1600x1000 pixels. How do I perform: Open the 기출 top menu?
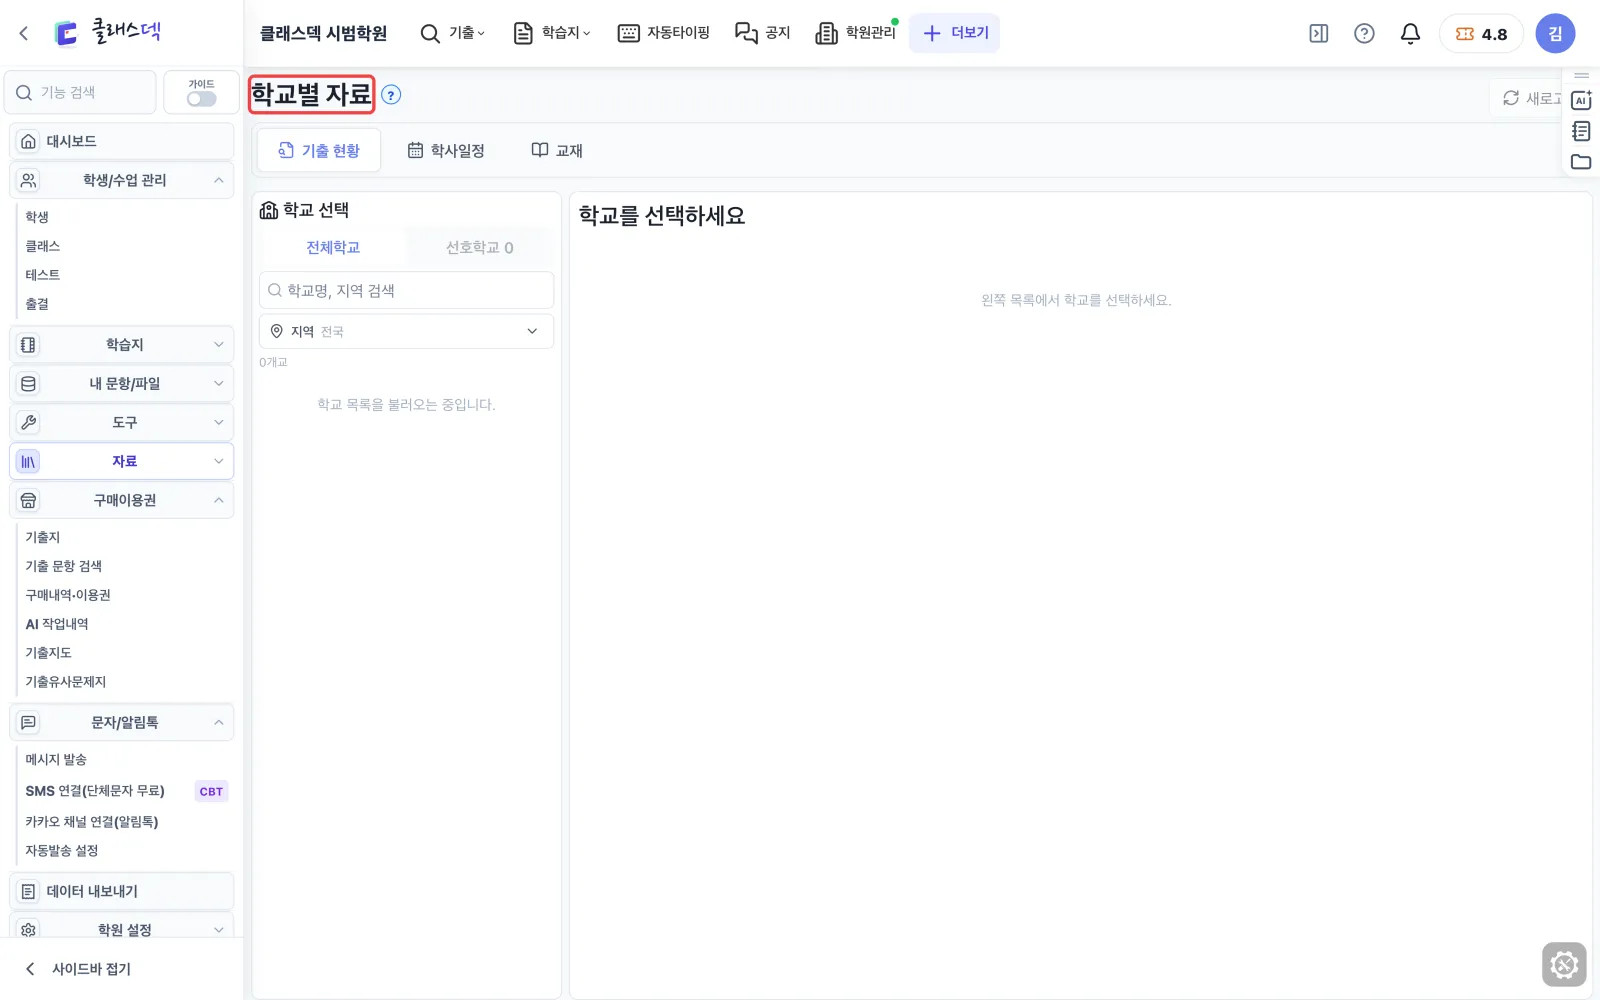click(x=453, y=33)
